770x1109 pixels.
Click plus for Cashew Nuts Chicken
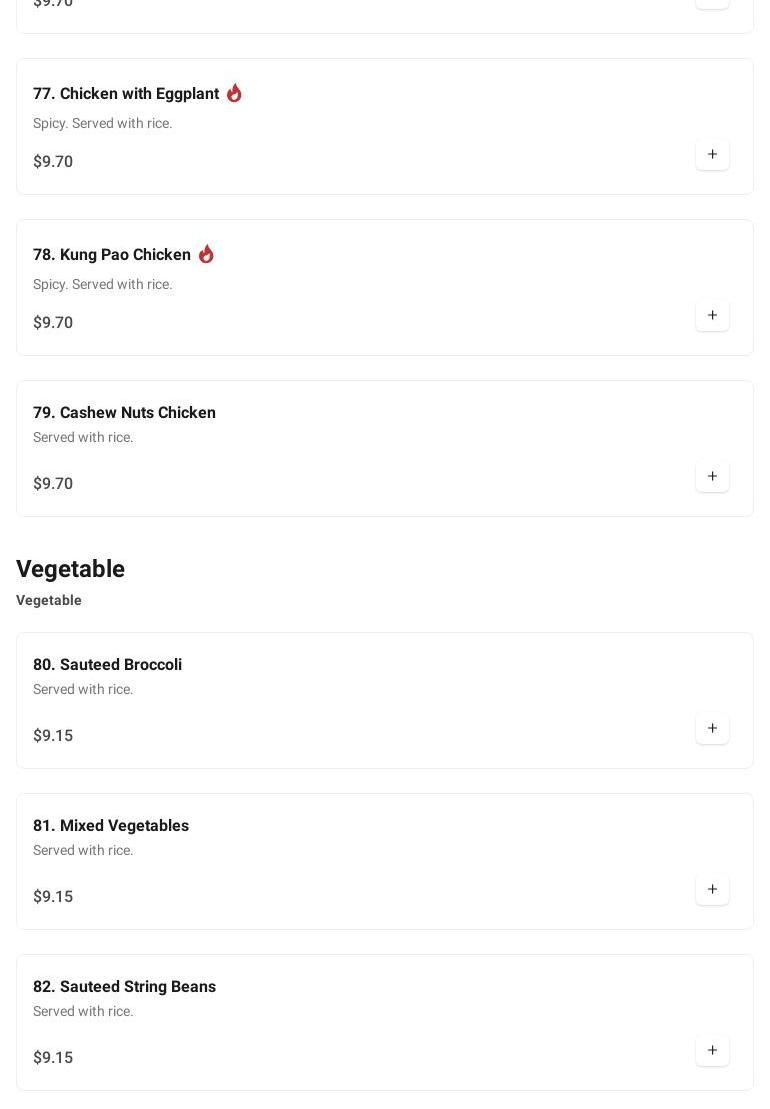pos(712,477)
